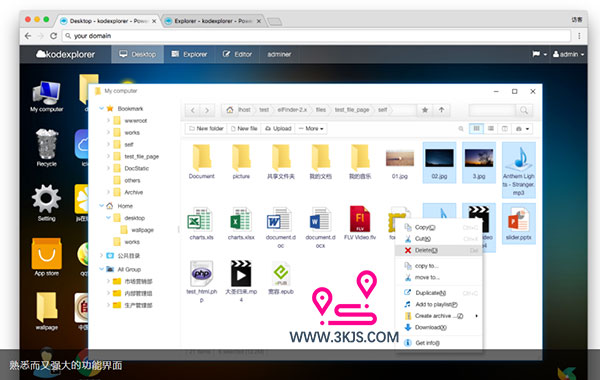
Task: Open the admin user dropdown
Action: click(x=568, y=54)
